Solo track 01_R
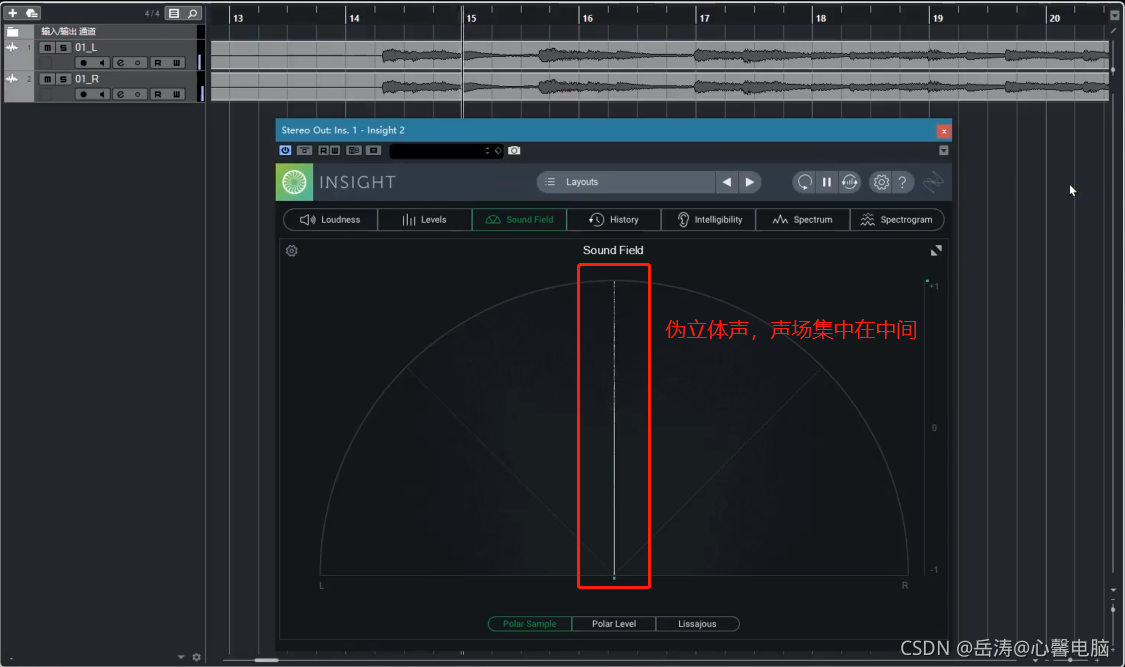The image size is (1125, 667). click(x=63, y=79)
